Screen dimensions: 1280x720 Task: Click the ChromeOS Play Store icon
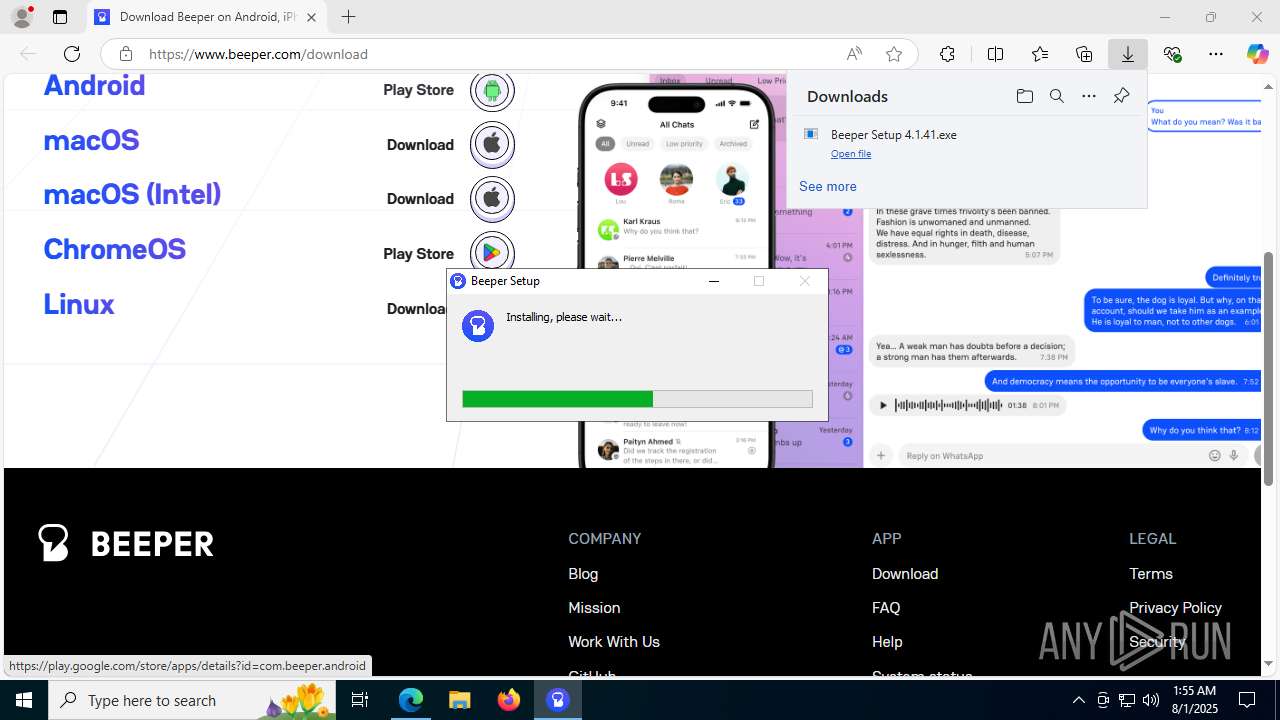click(x=492, y=253)
